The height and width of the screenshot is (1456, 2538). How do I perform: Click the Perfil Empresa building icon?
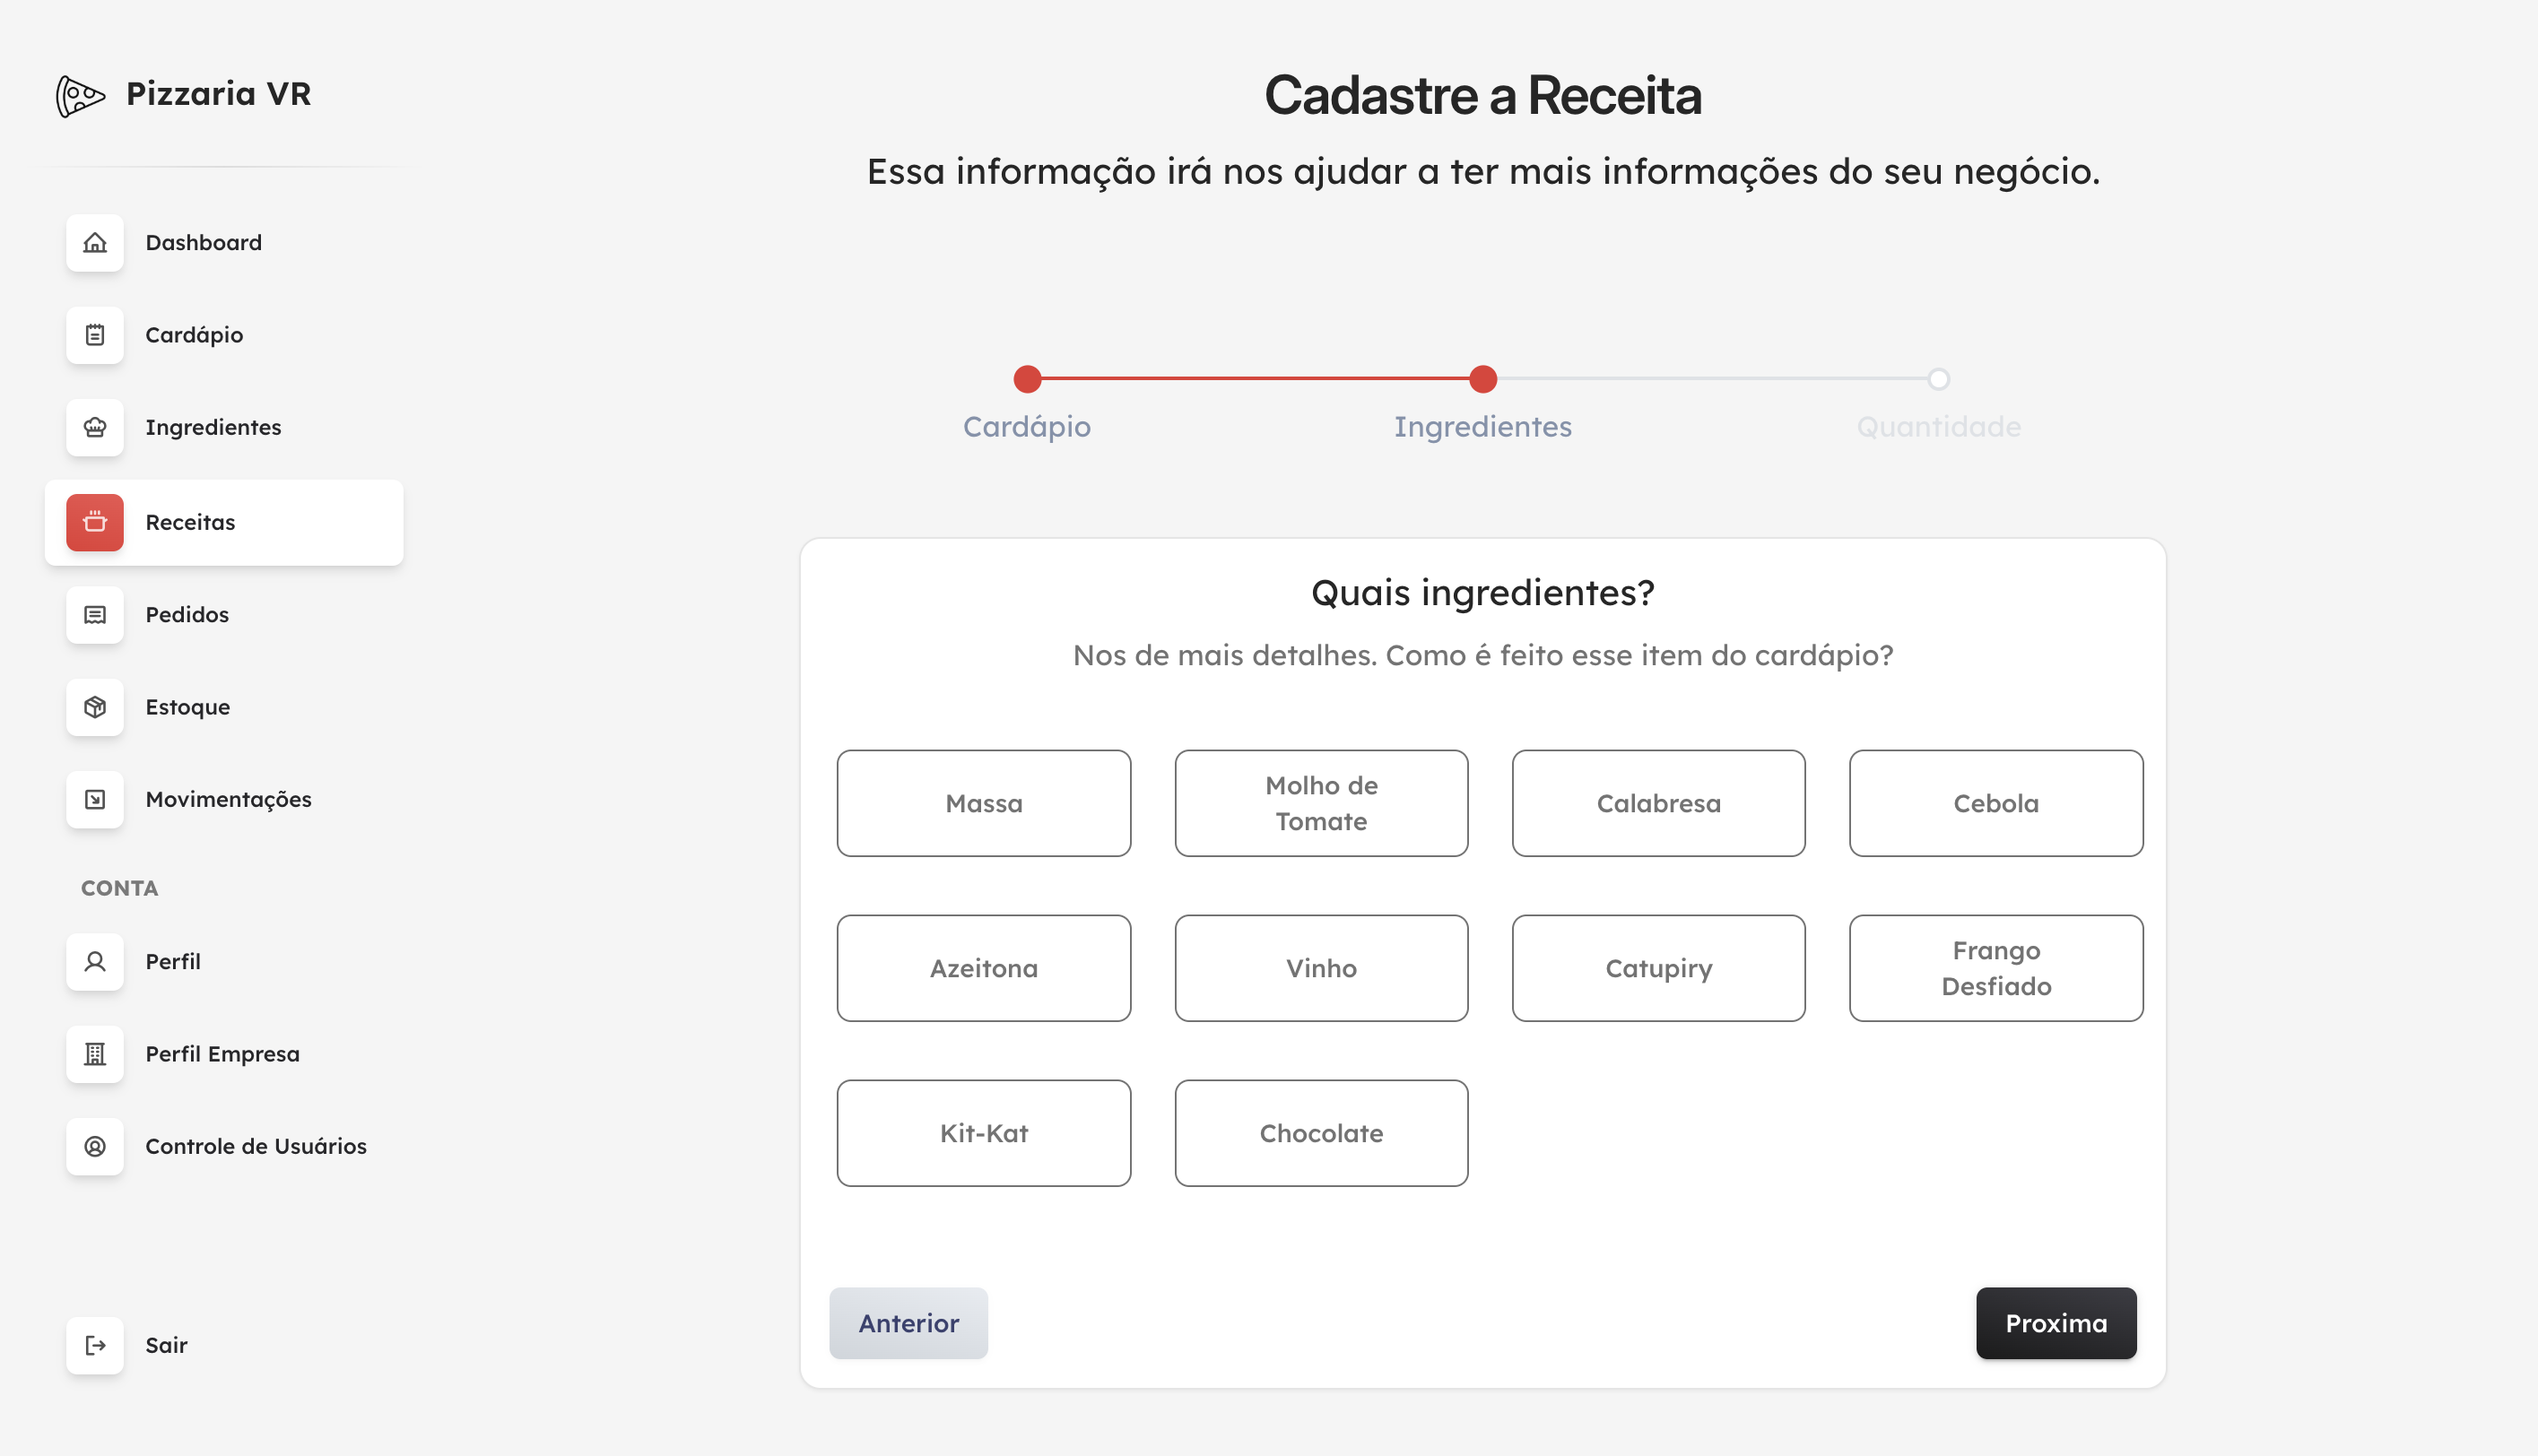[95, 1054]
